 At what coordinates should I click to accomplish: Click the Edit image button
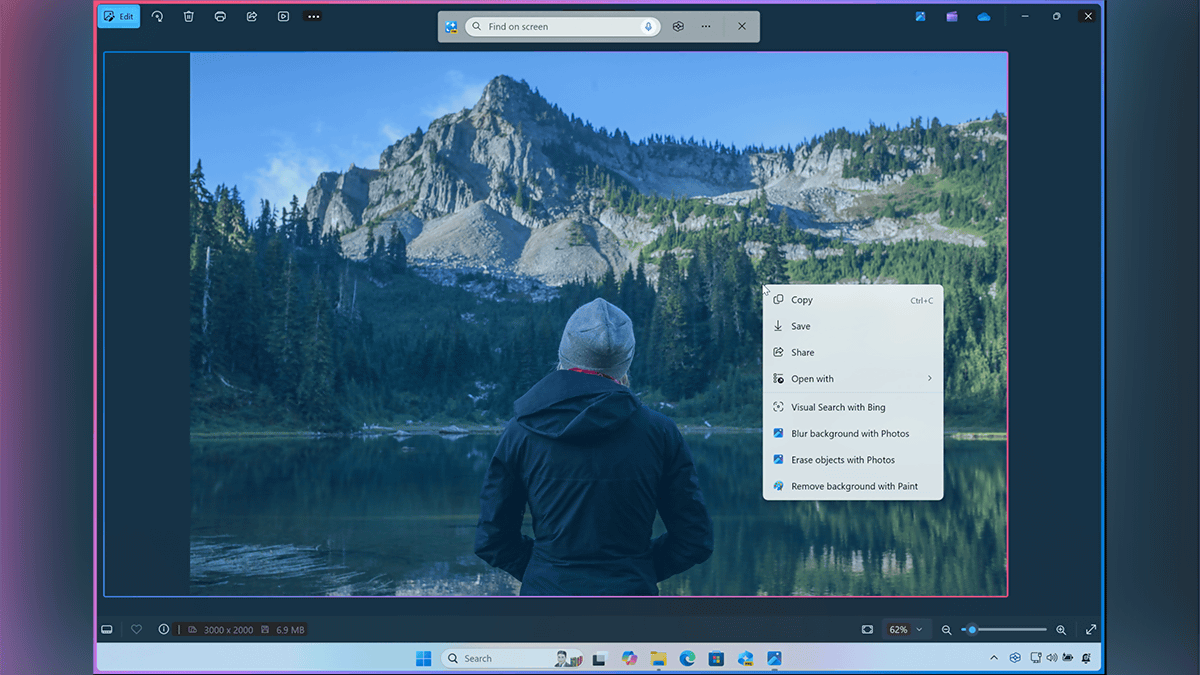point(119,16)
